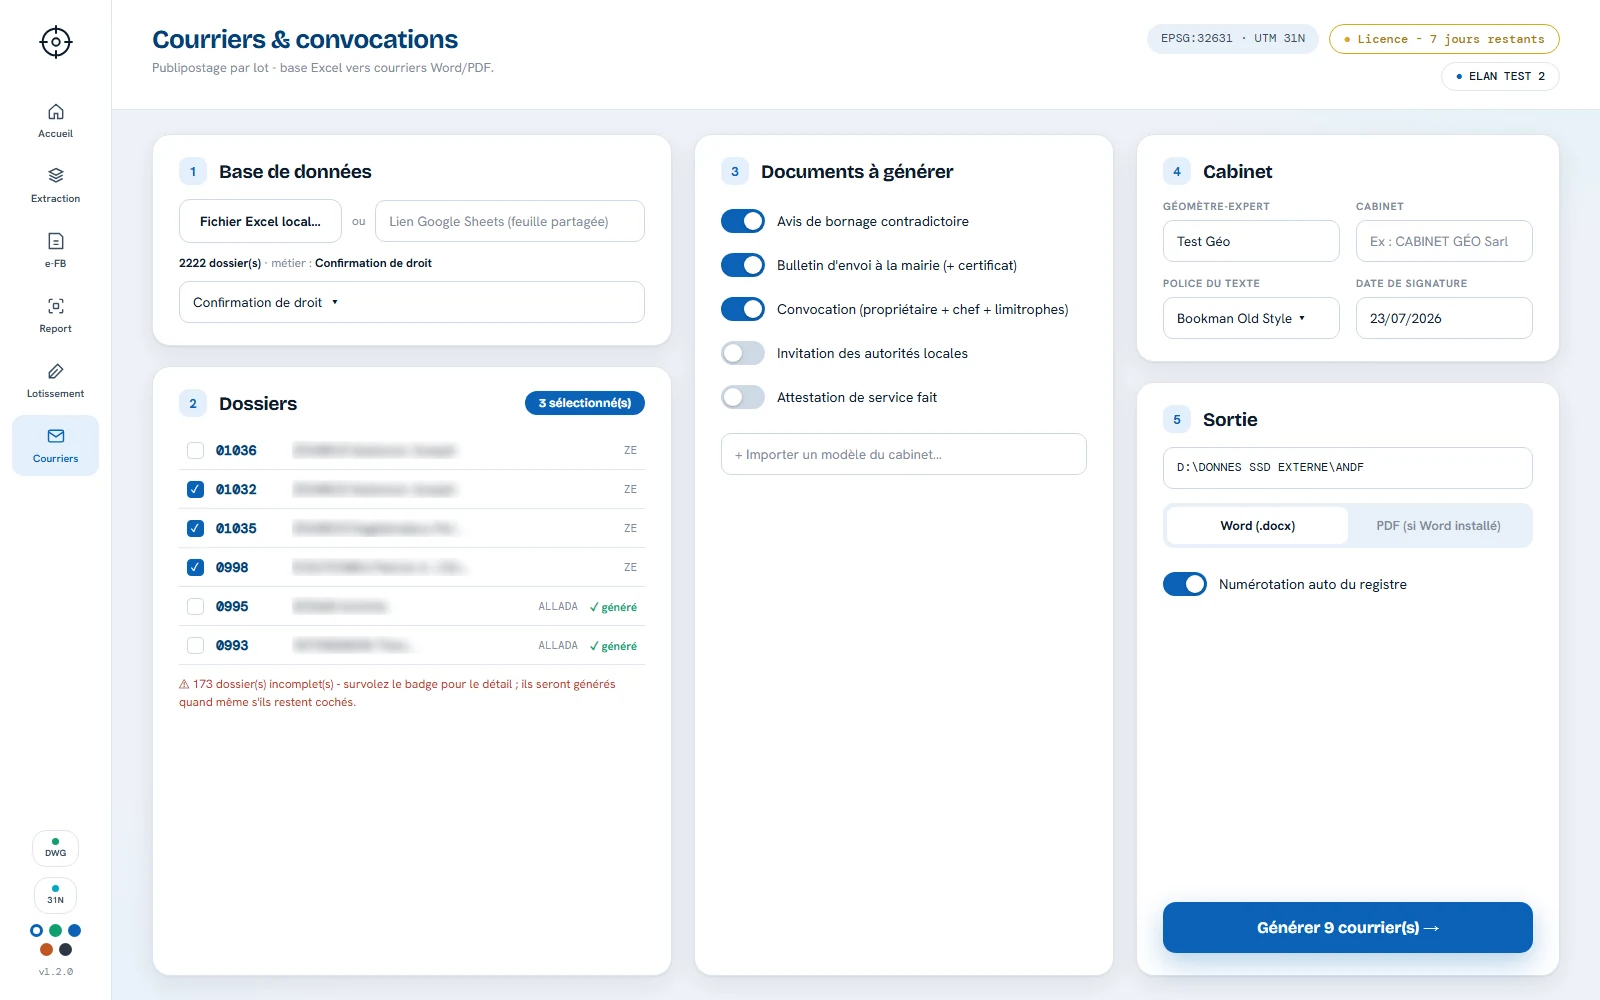
Task: Click the EPSG:32631 UTM 31N badge
Action: pyautogui.click(x=1233, y=39)
